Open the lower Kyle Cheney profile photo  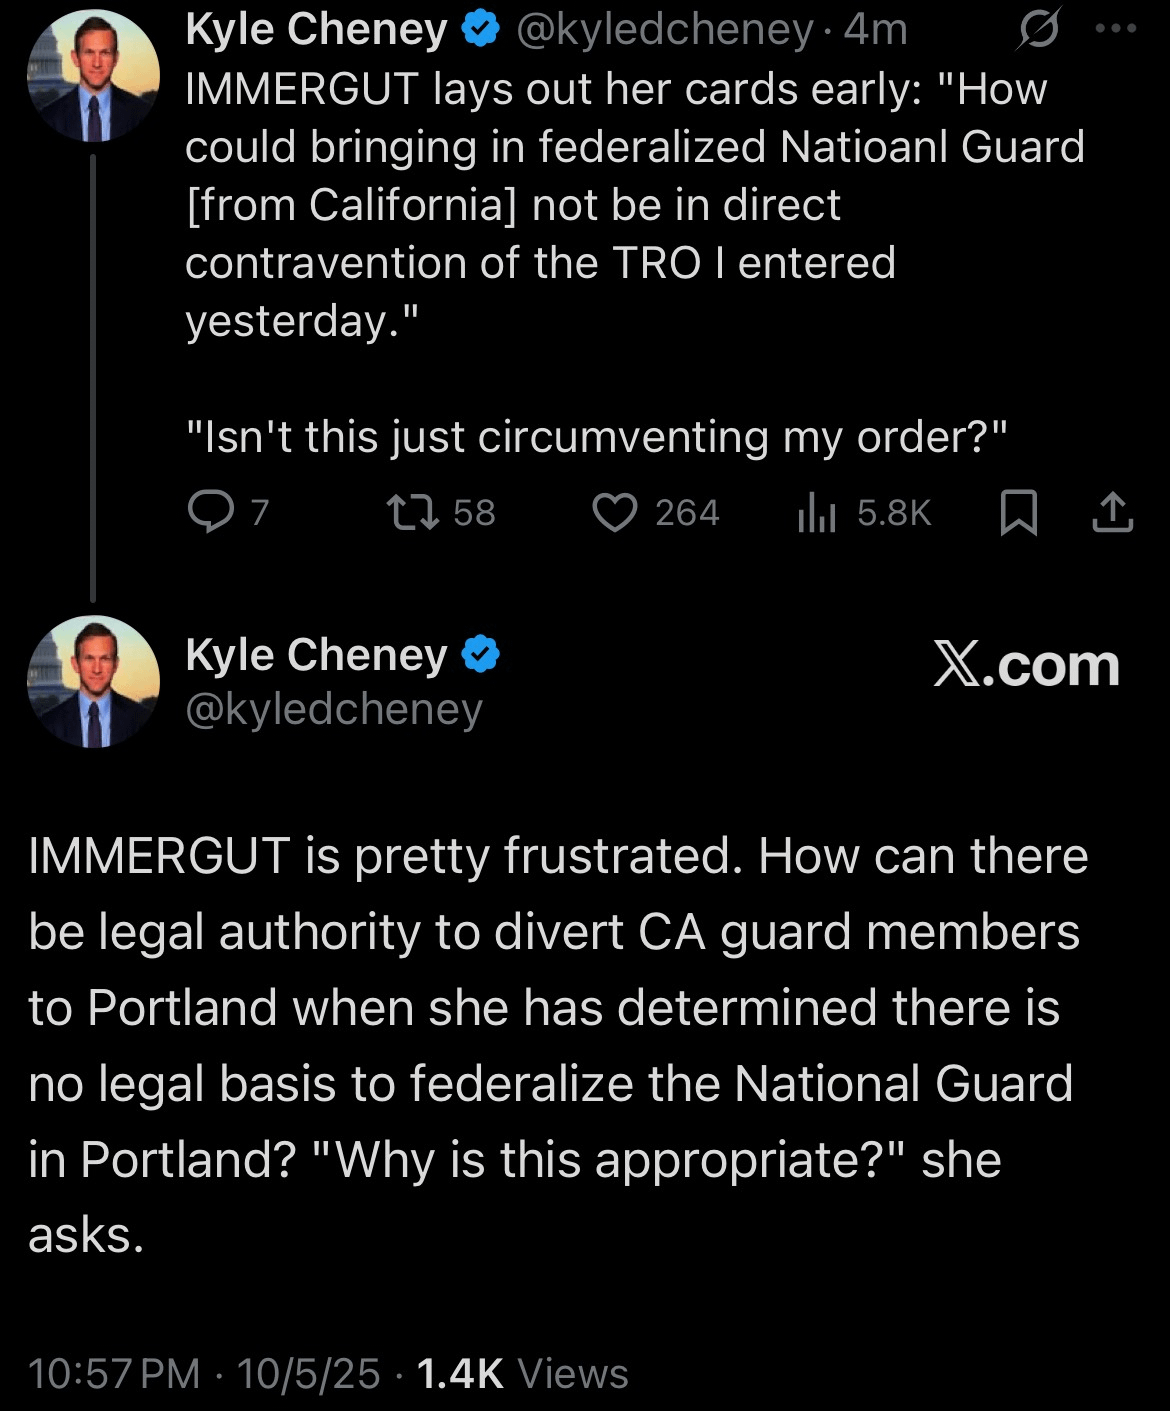(x=93, y=681)
